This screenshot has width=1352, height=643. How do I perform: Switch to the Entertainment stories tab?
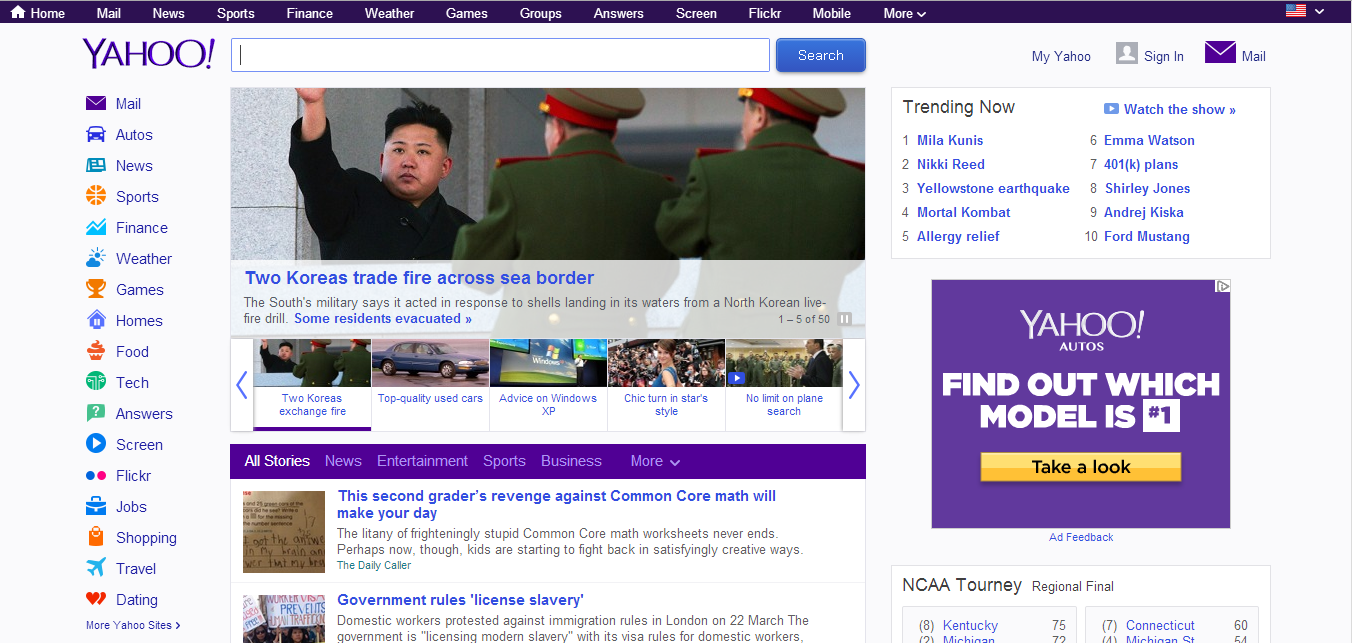pyautogui.click(x=422, y=461)
